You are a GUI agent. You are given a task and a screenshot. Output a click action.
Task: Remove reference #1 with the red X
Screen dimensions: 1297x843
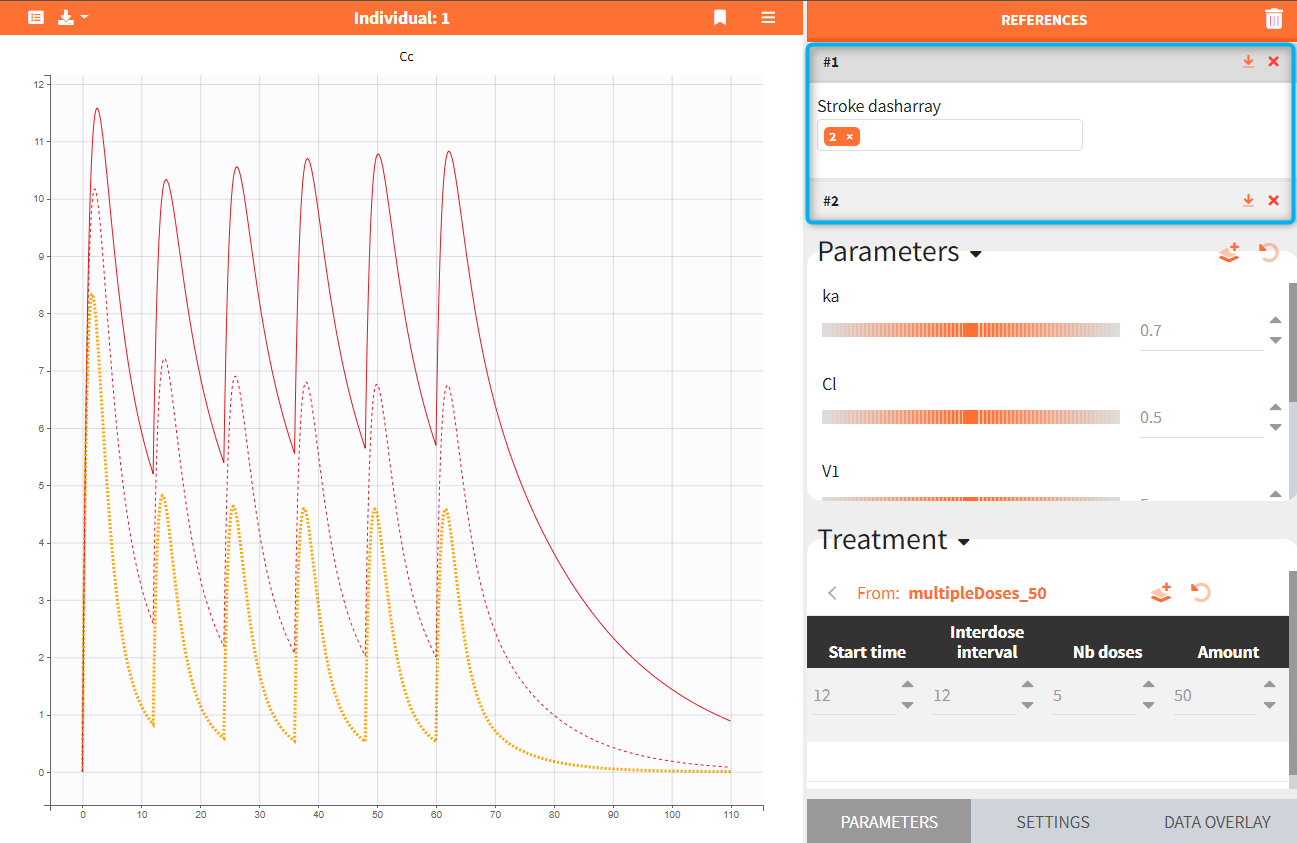[x=1273, y=62]
